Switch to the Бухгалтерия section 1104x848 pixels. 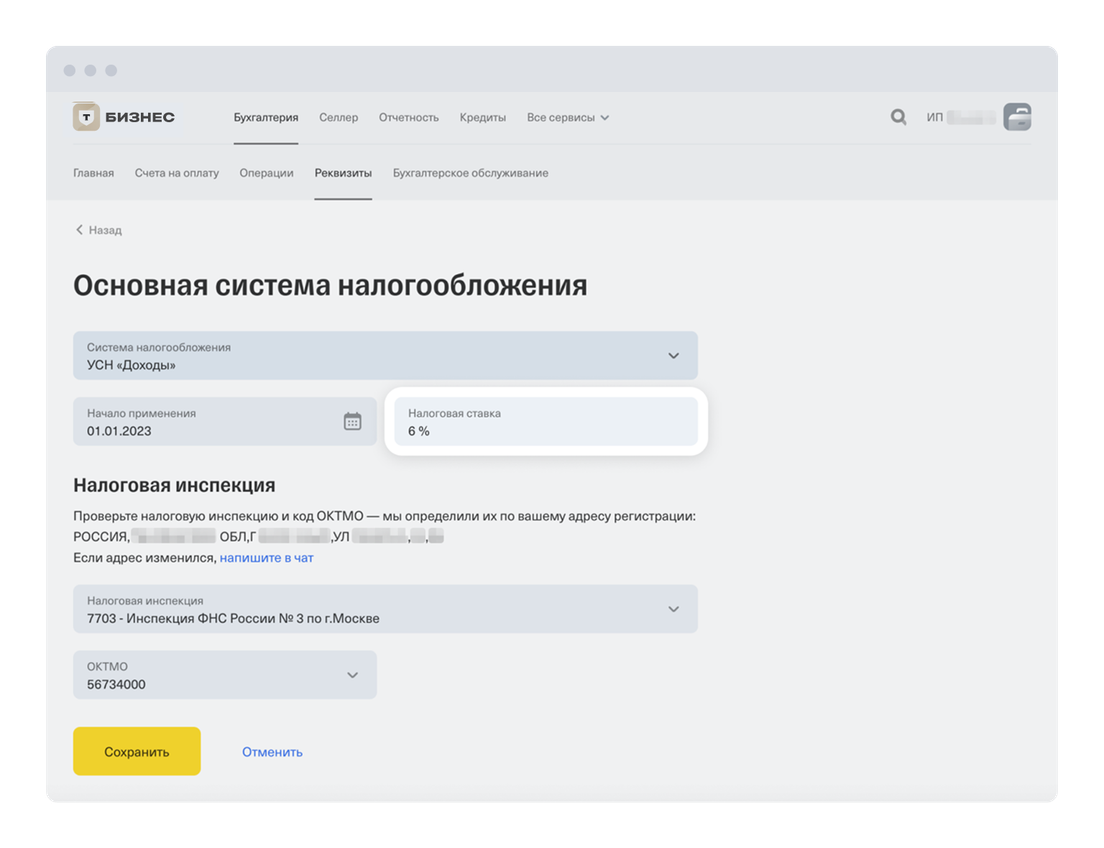(x=266, y=117)
